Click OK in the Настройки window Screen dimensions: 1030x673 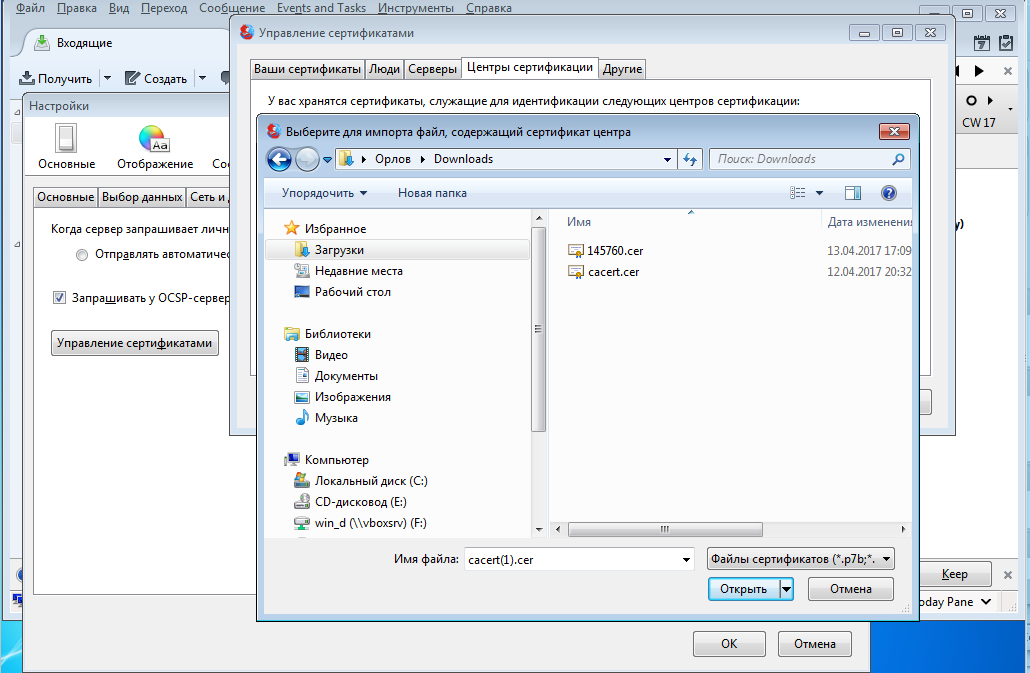tap(729, 644)
